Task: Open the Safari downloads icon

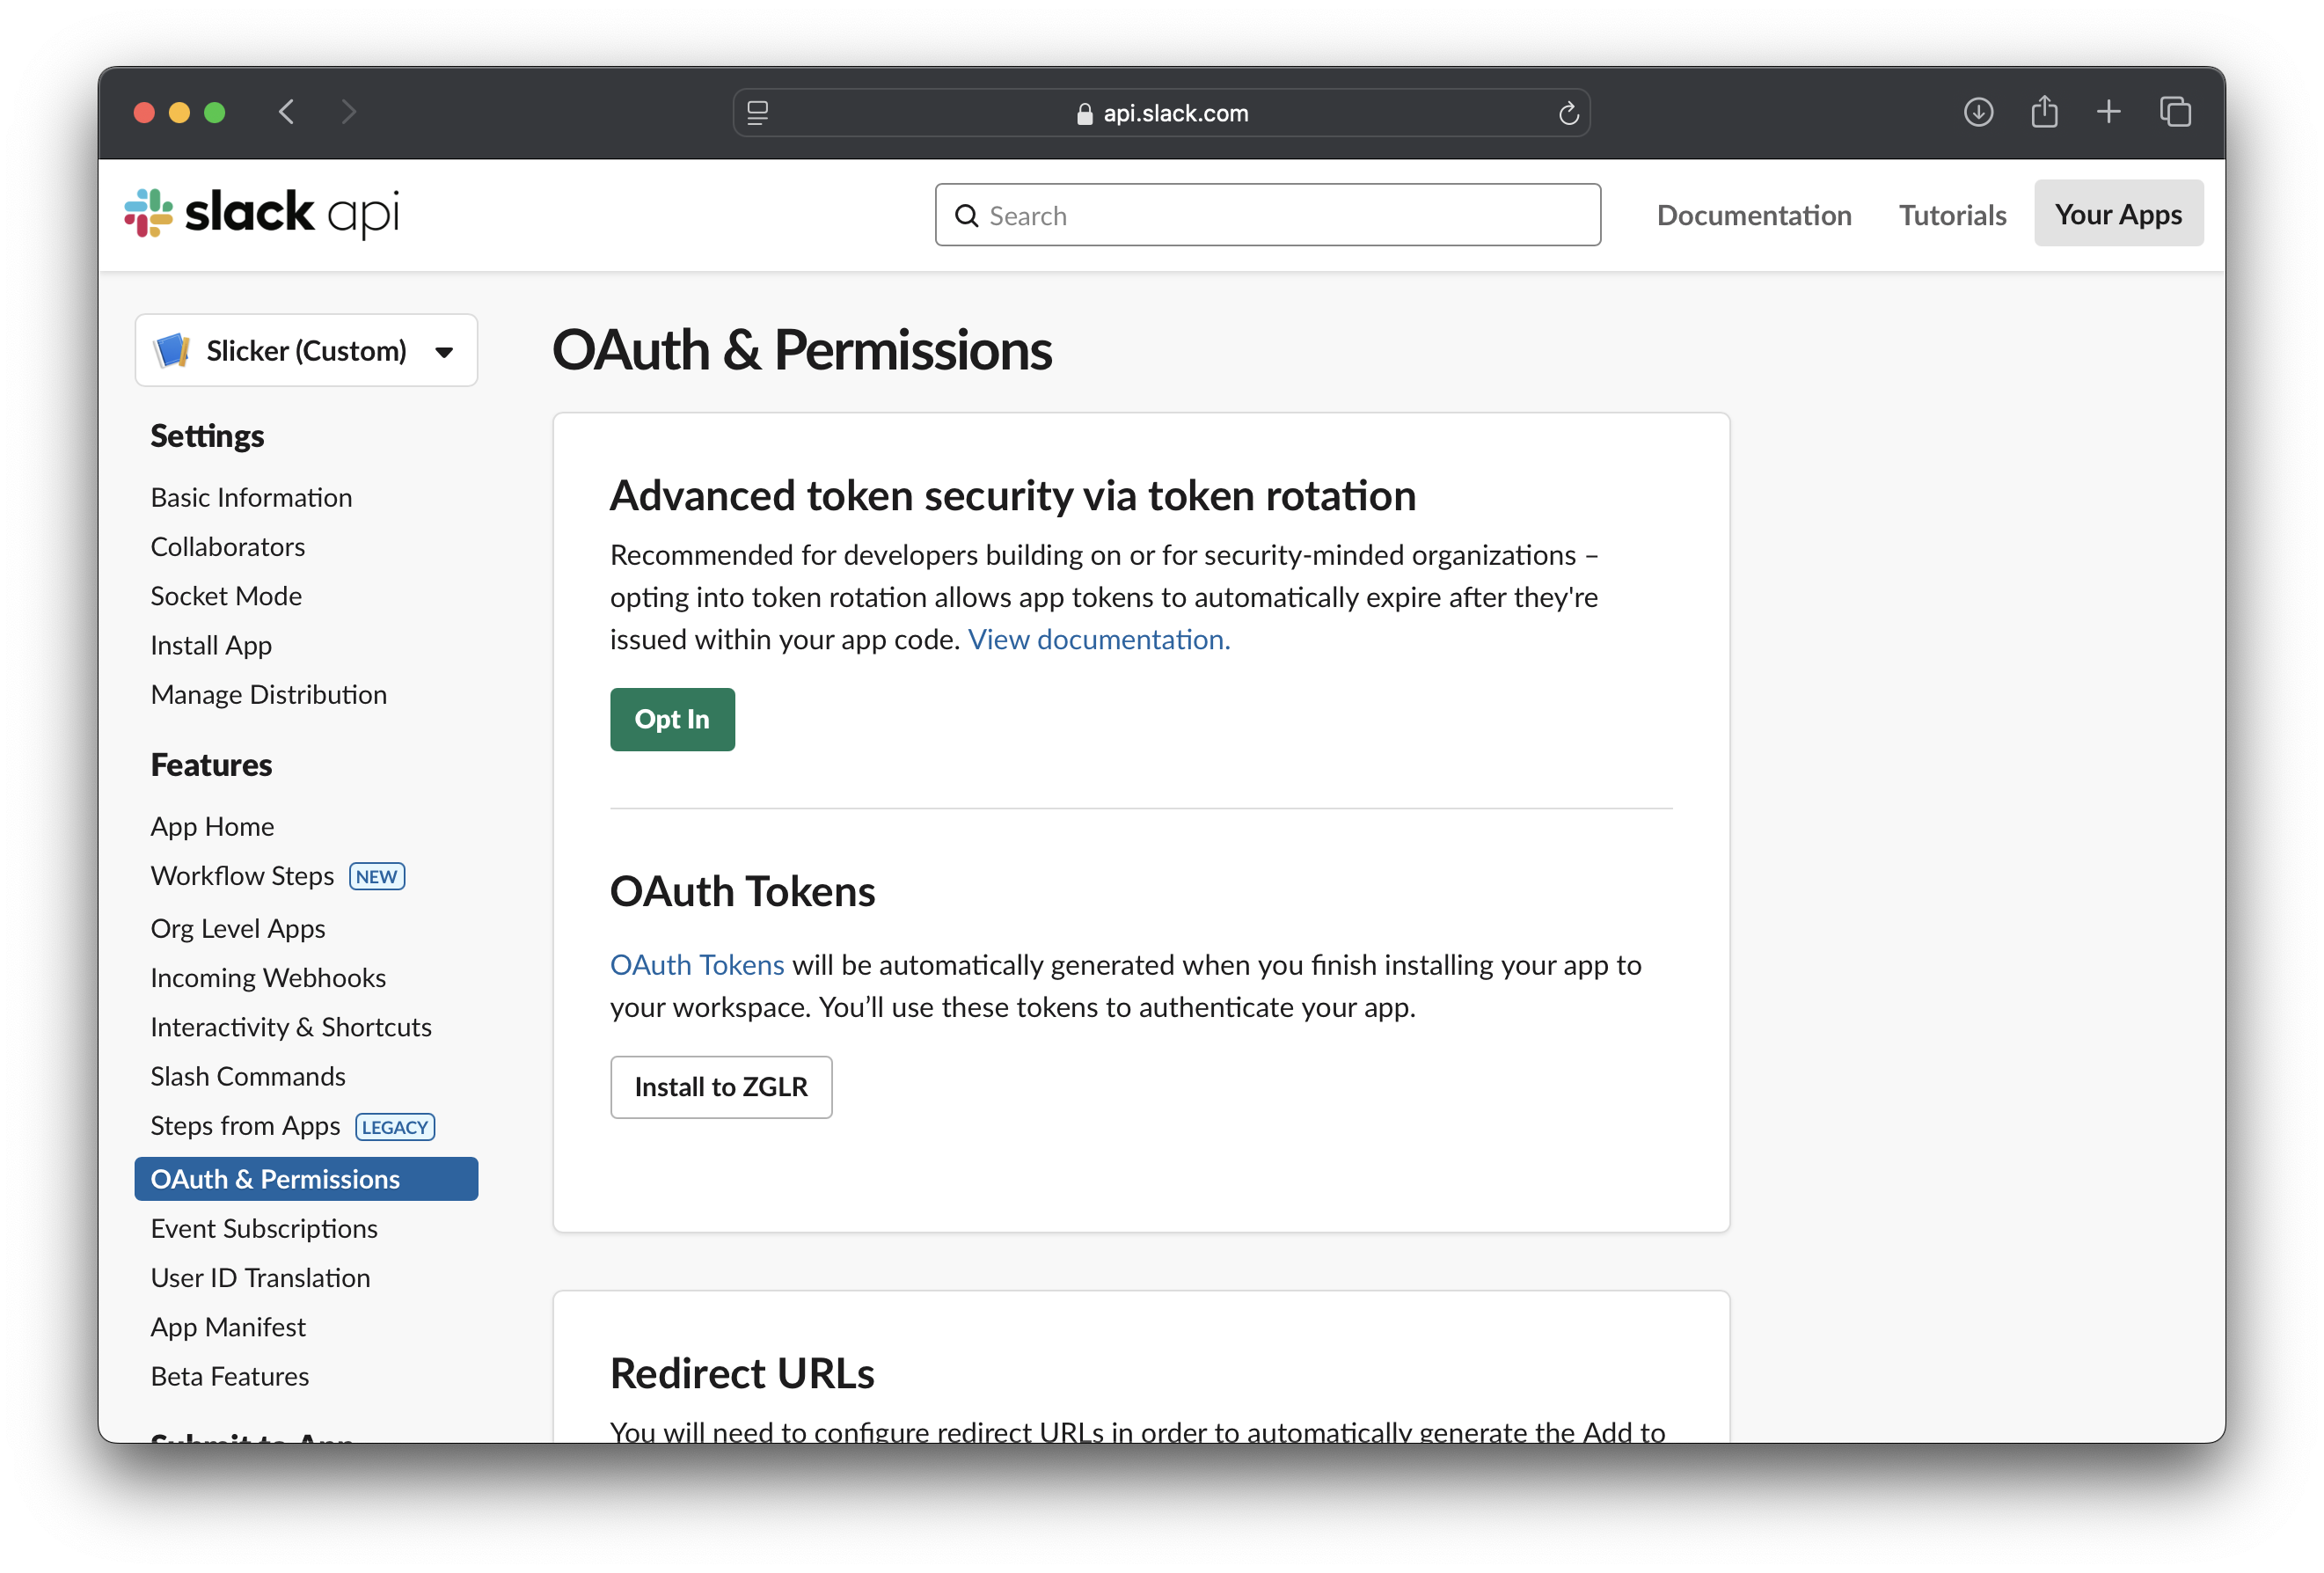Action: click(x=1978, y=112)
